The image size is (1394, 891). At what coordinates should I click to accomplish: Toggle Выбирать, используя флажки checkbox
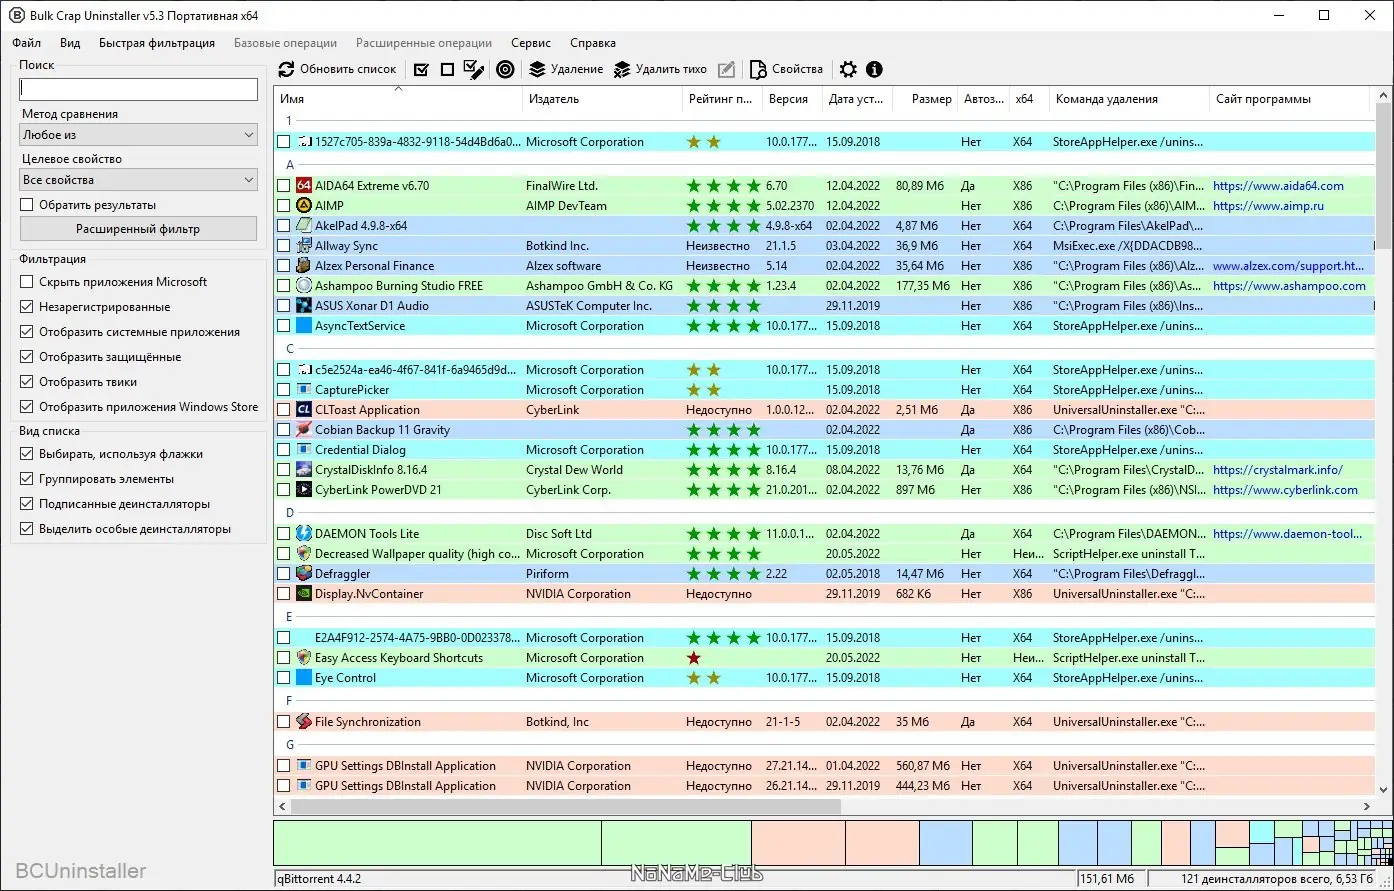pyautogui.click(x=27, y=454)
